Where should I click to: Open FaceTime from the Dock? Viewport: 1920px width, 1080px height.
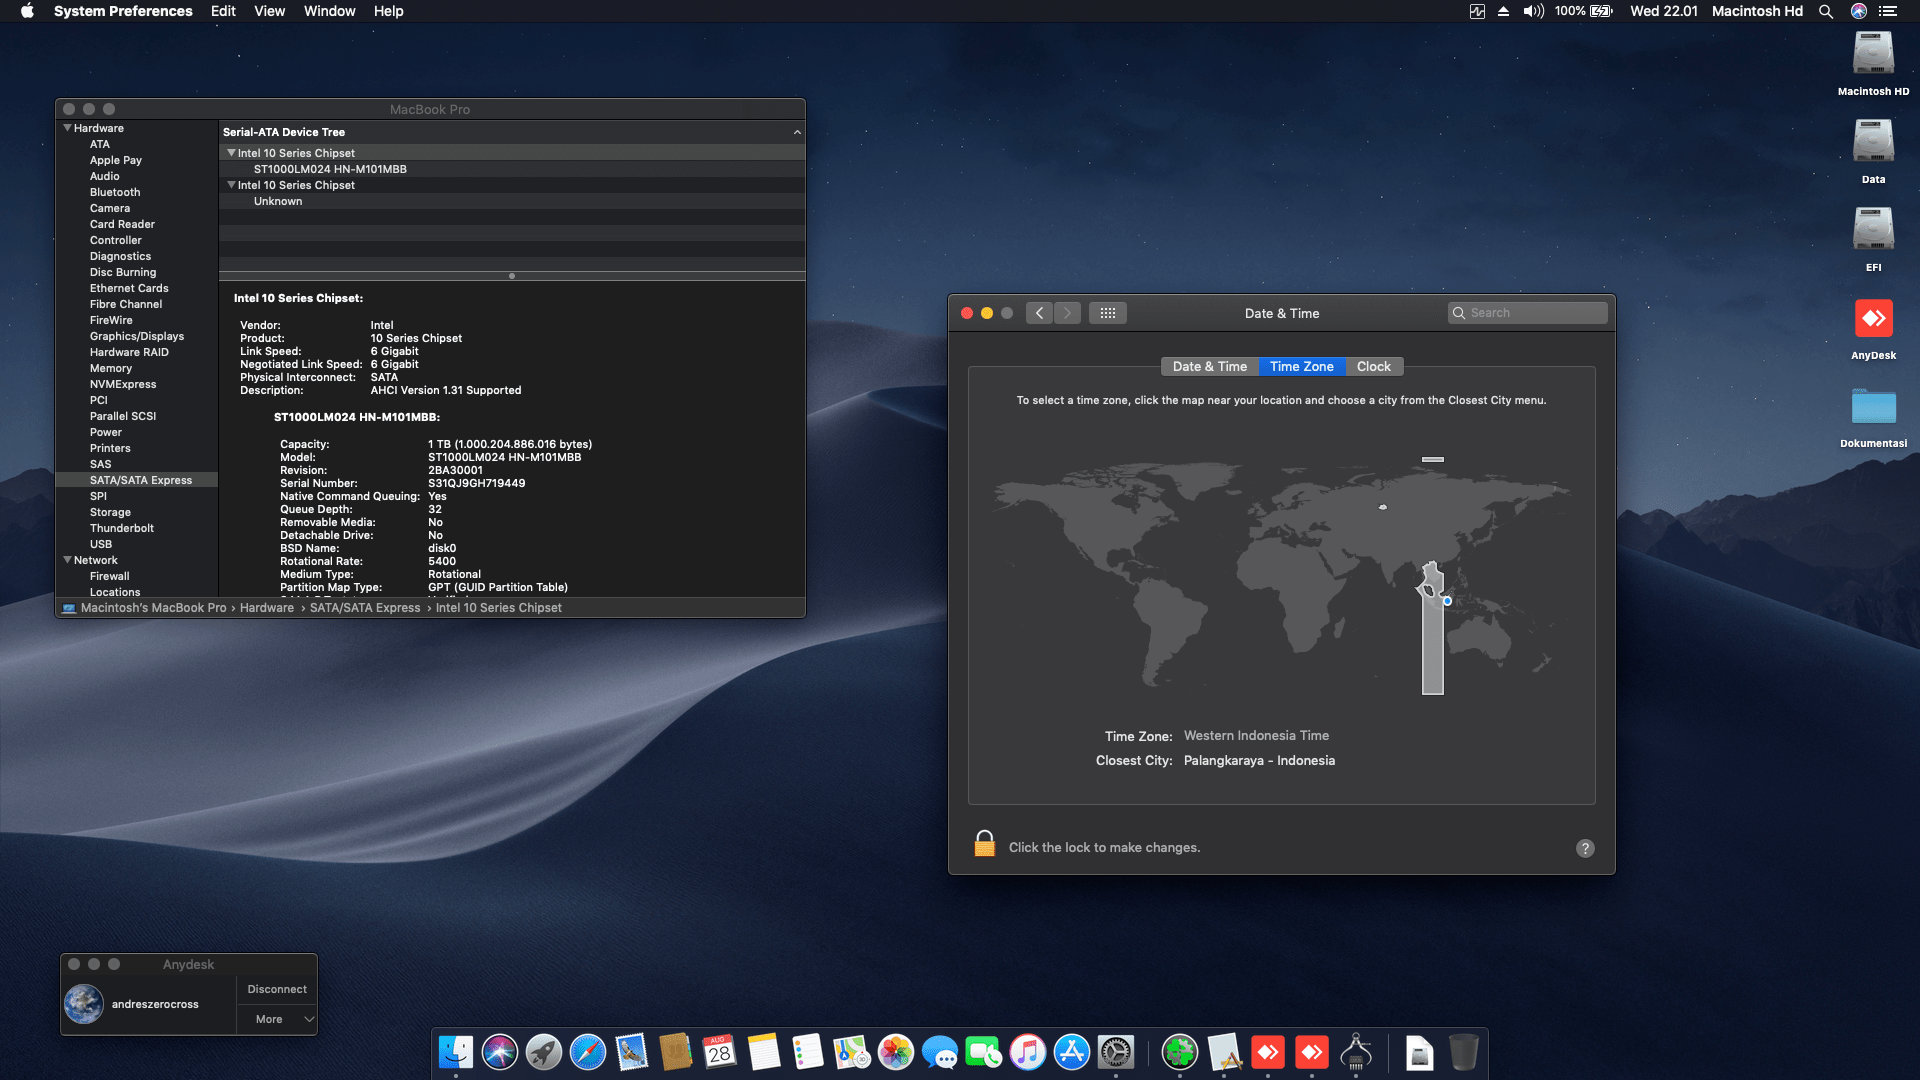tap(984, 1052)
